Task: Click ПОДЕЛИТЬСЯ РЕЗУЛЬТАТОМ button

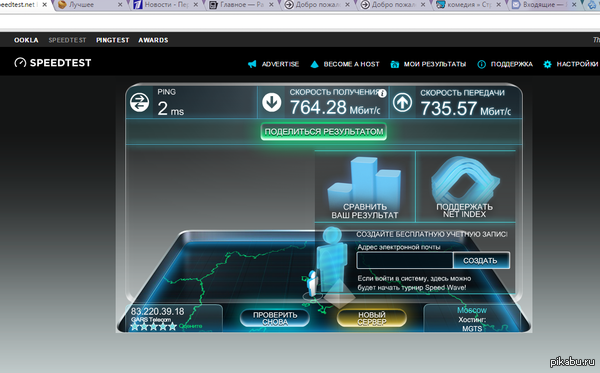Action: click(x=324, y=132)
